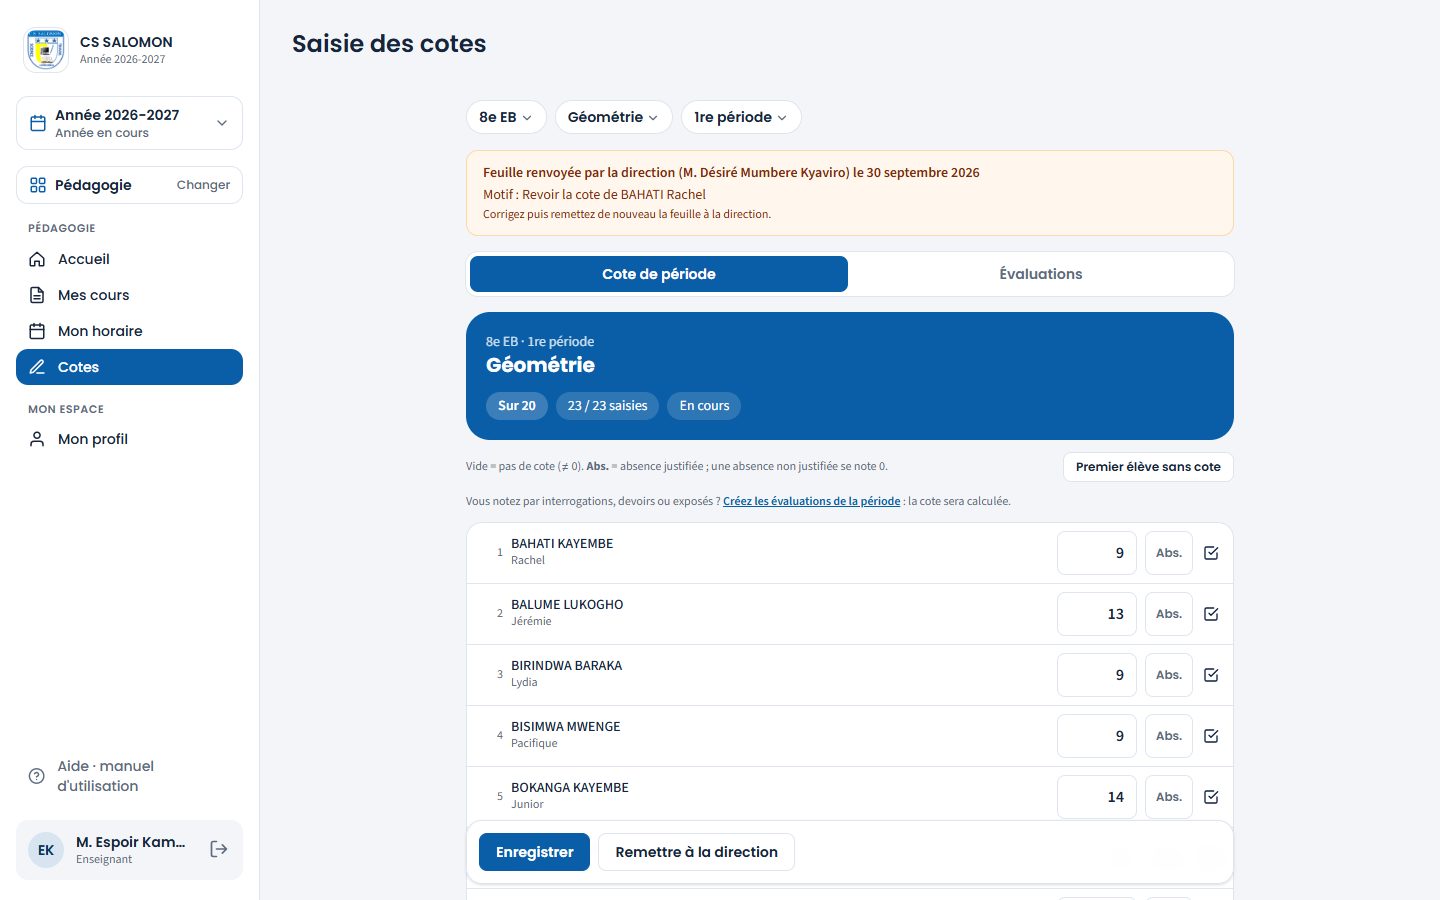Click the help question-mark icon
The image size is (1440, 900).
[x=37, y=776]
